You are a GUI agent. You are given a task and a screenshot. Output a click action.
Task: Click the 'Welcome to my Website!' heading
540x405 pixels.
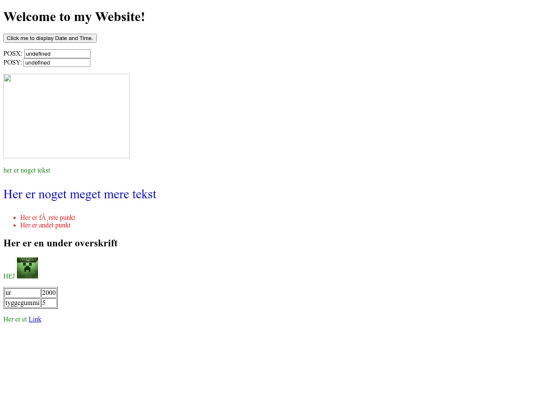pos(74,17)
